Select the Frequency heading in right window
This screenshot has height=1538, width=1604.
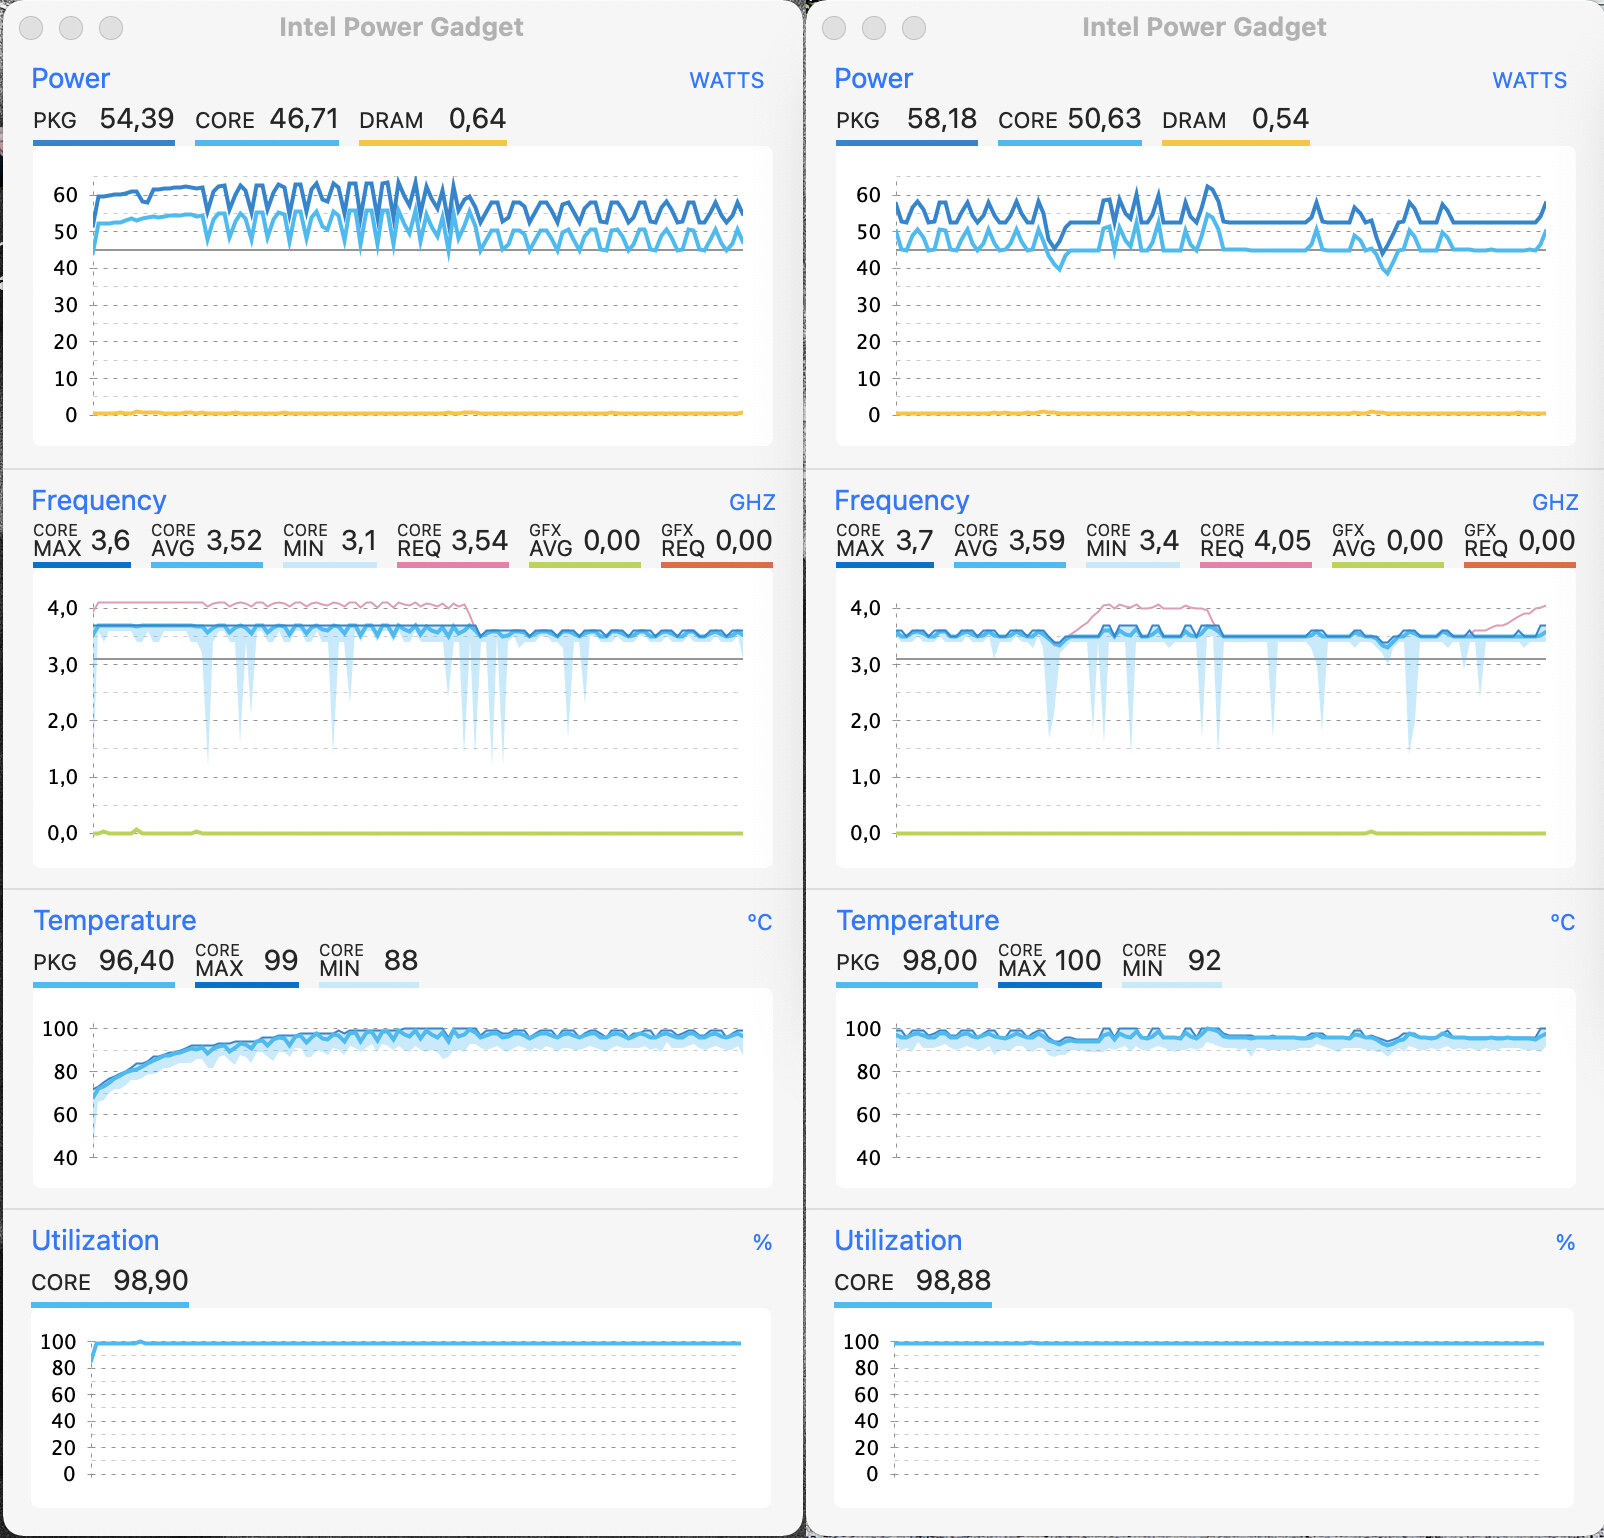pos(901,500)
